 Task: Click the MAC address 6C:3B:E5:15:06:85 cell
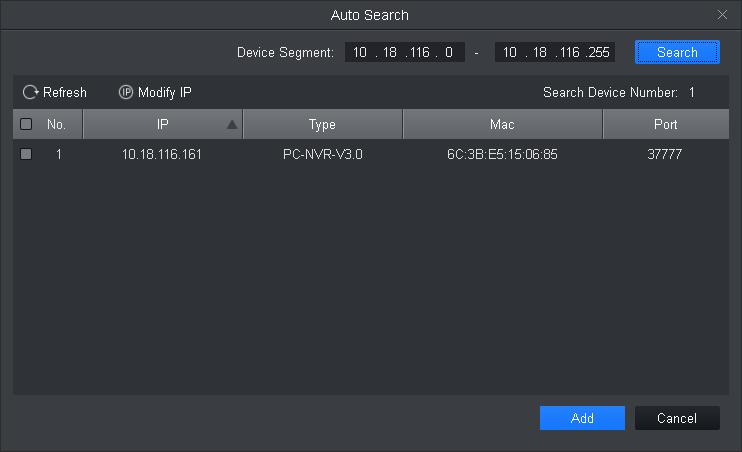(x=502, y=154)
